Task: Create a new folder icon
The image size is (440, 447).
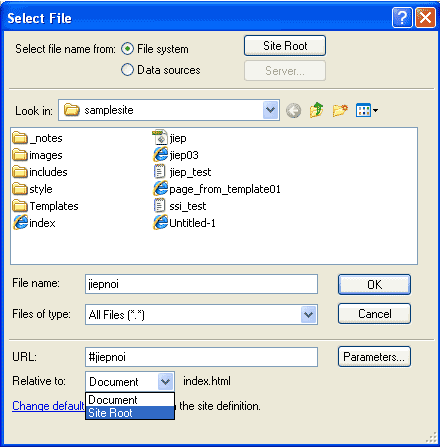Action: (340, 110)
